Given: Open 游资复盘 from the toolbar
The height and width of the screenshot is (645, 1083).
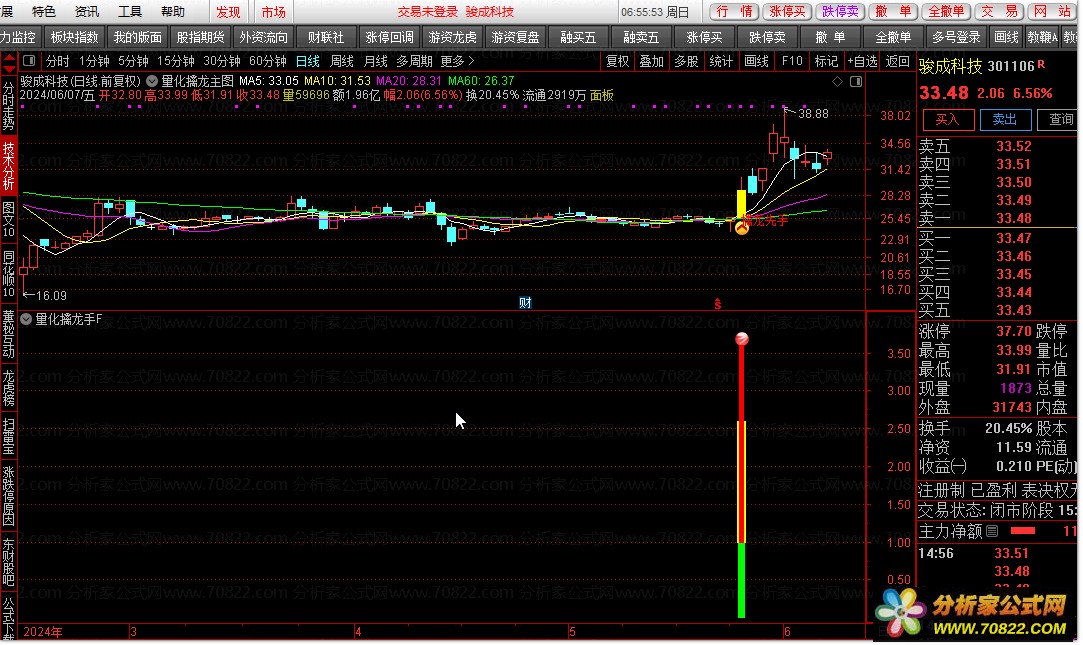Looking at the screenshot, I should pyautogui.click(x=515, y=37).
